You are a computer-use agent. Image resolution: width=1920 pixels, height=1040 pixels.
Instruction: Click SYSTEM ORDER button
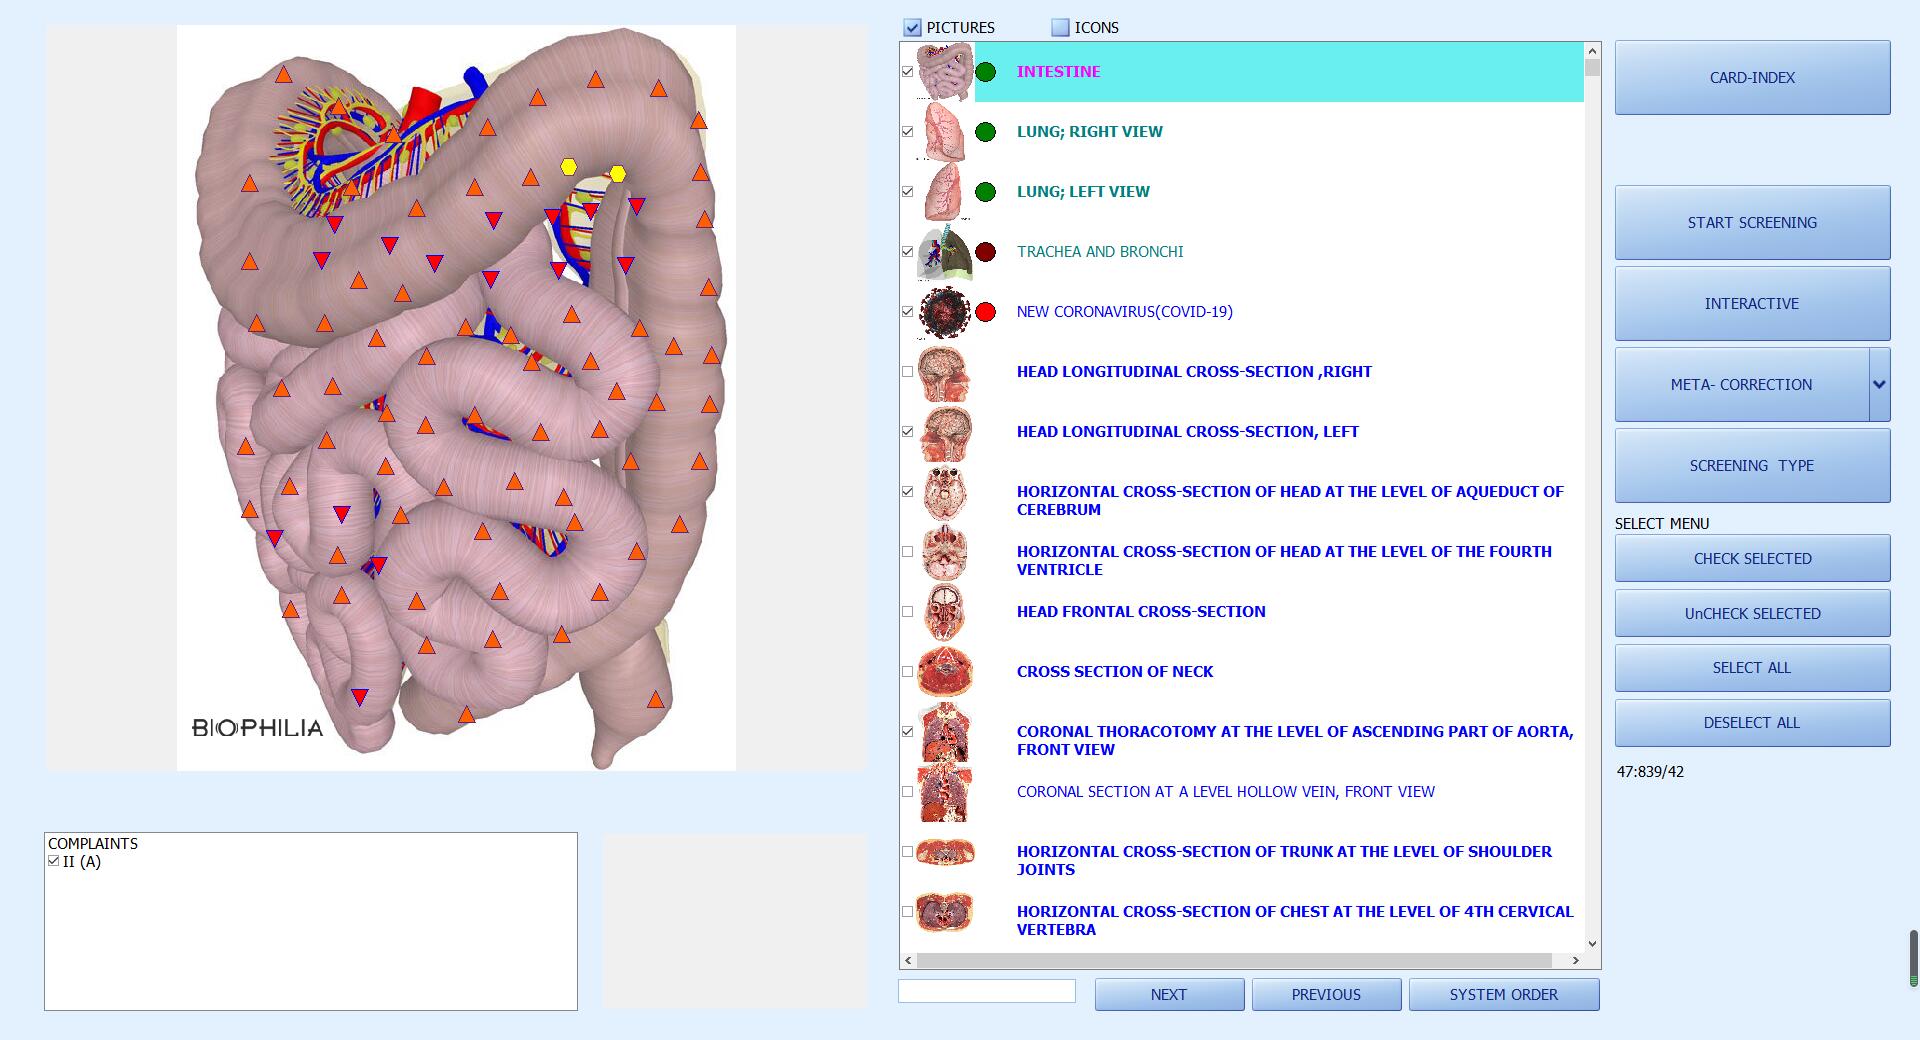coord(1504,995)
